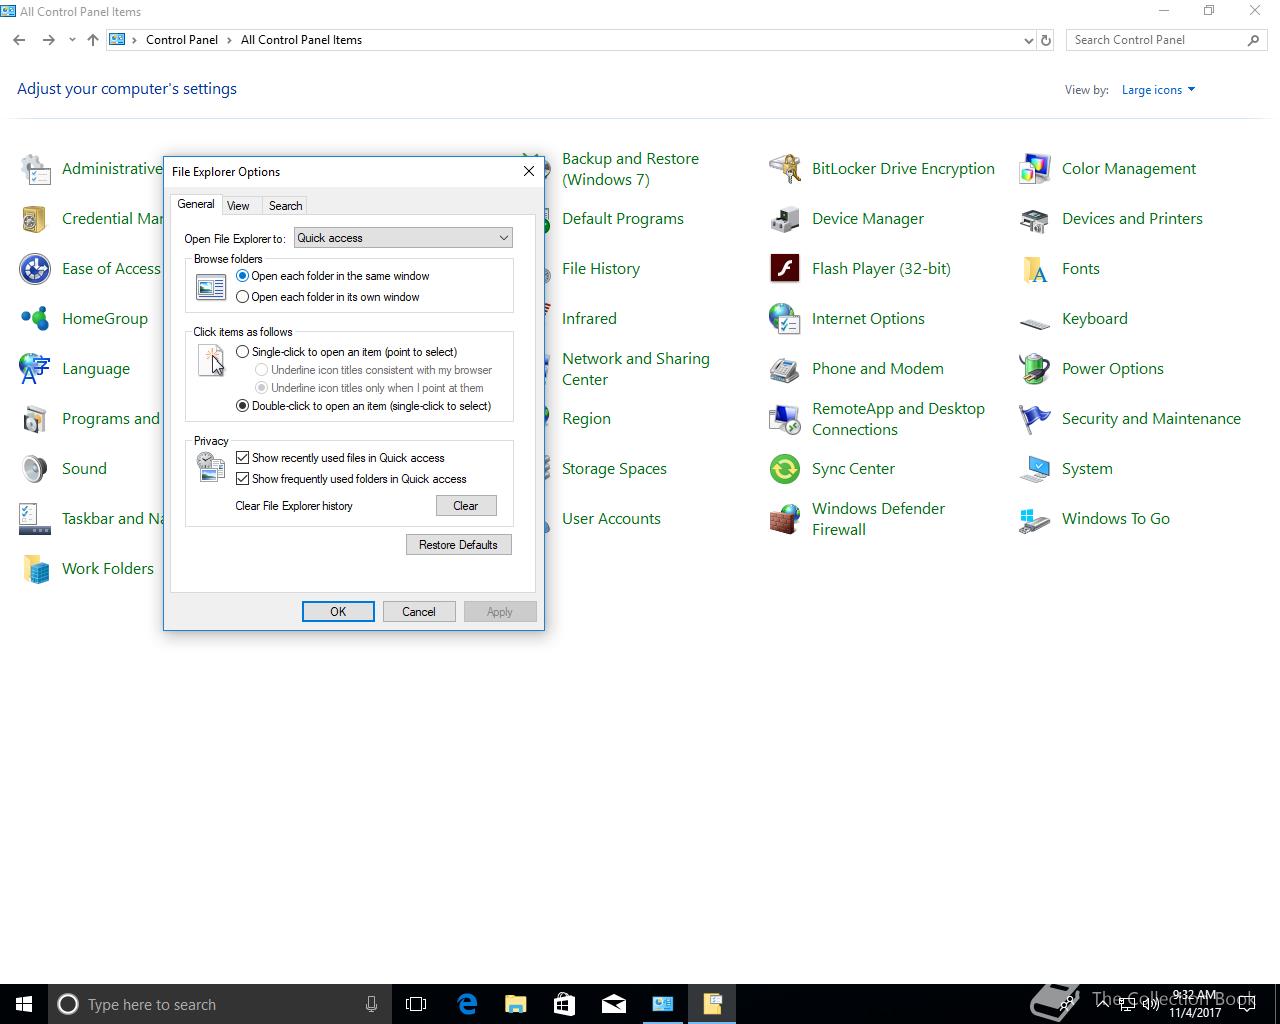Click Cancel in File Explorer Options
This screenshot has width=1280, height=1024.
tap(419, 612)
